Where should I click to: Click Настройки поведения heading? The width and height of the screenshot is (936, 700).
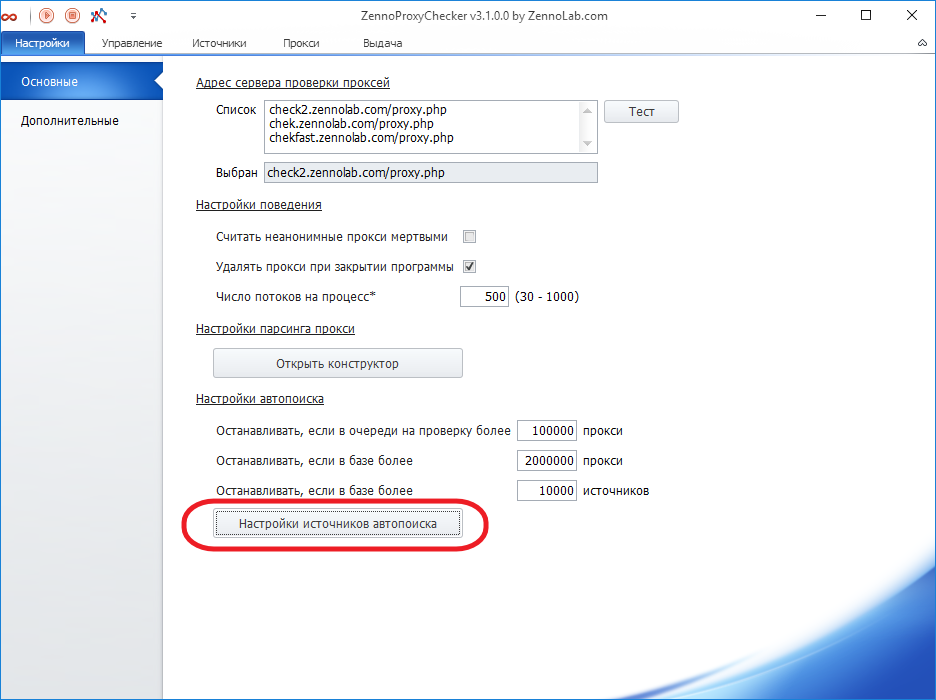click(x=258, y=205)
